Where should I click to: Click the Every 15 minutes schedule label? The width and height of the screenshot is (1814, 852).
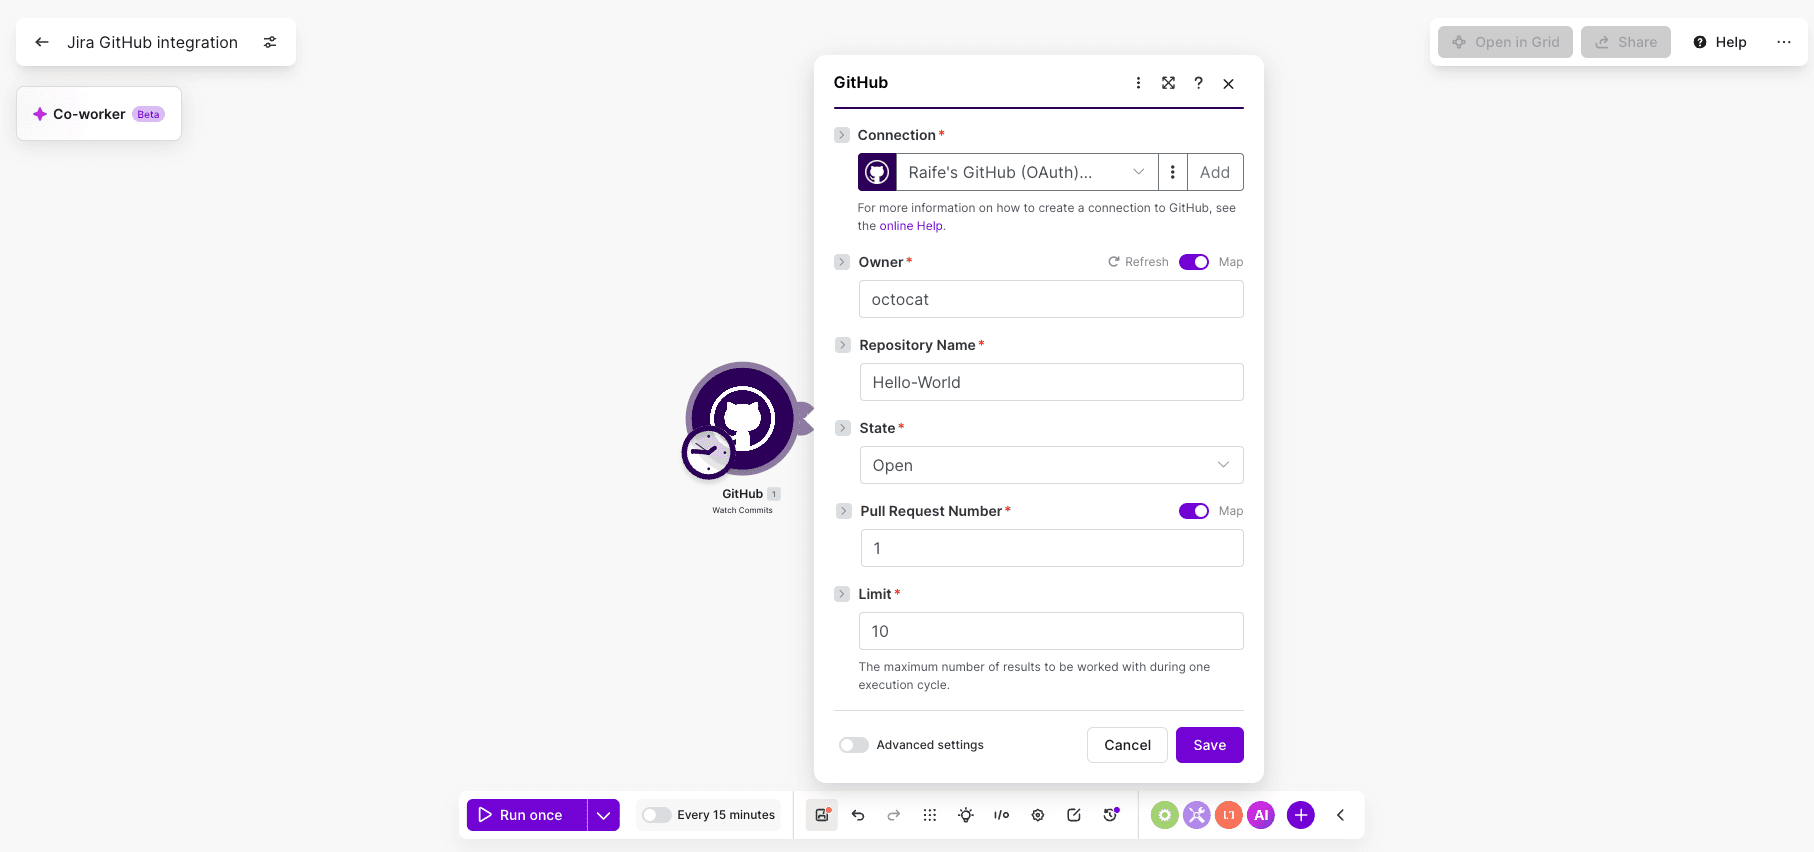(726, 815)
